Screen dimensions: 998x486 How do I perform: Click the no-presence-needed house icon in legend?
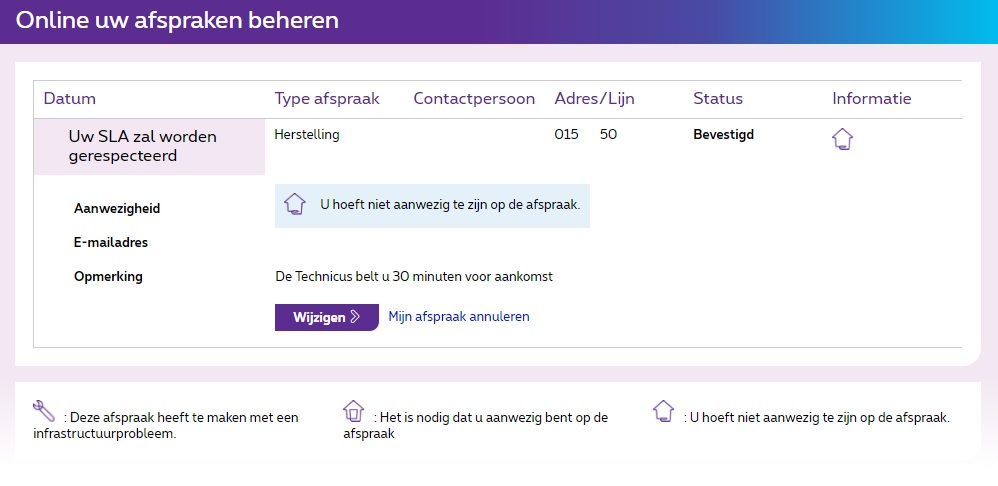(x=663, y=411)
